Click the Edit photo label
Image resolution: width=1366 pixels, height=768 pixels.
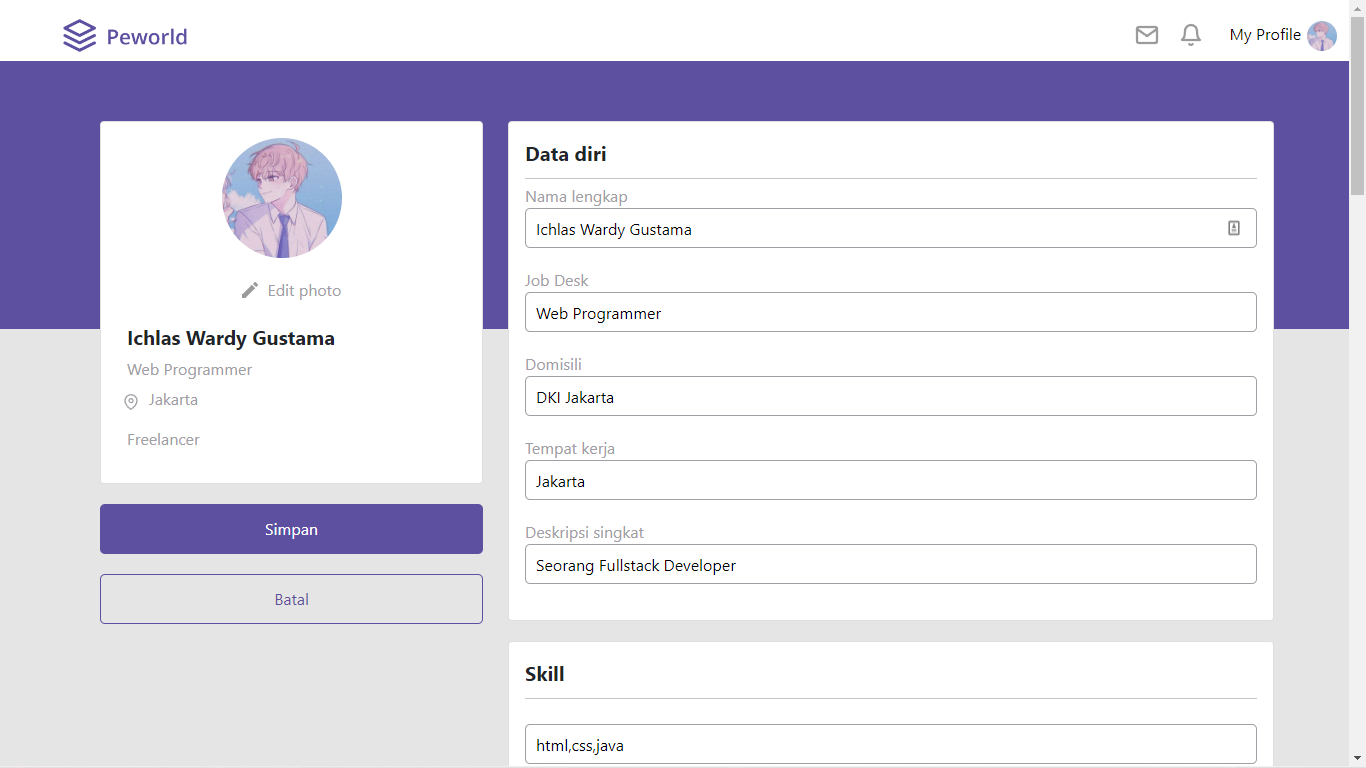[304, 290]
